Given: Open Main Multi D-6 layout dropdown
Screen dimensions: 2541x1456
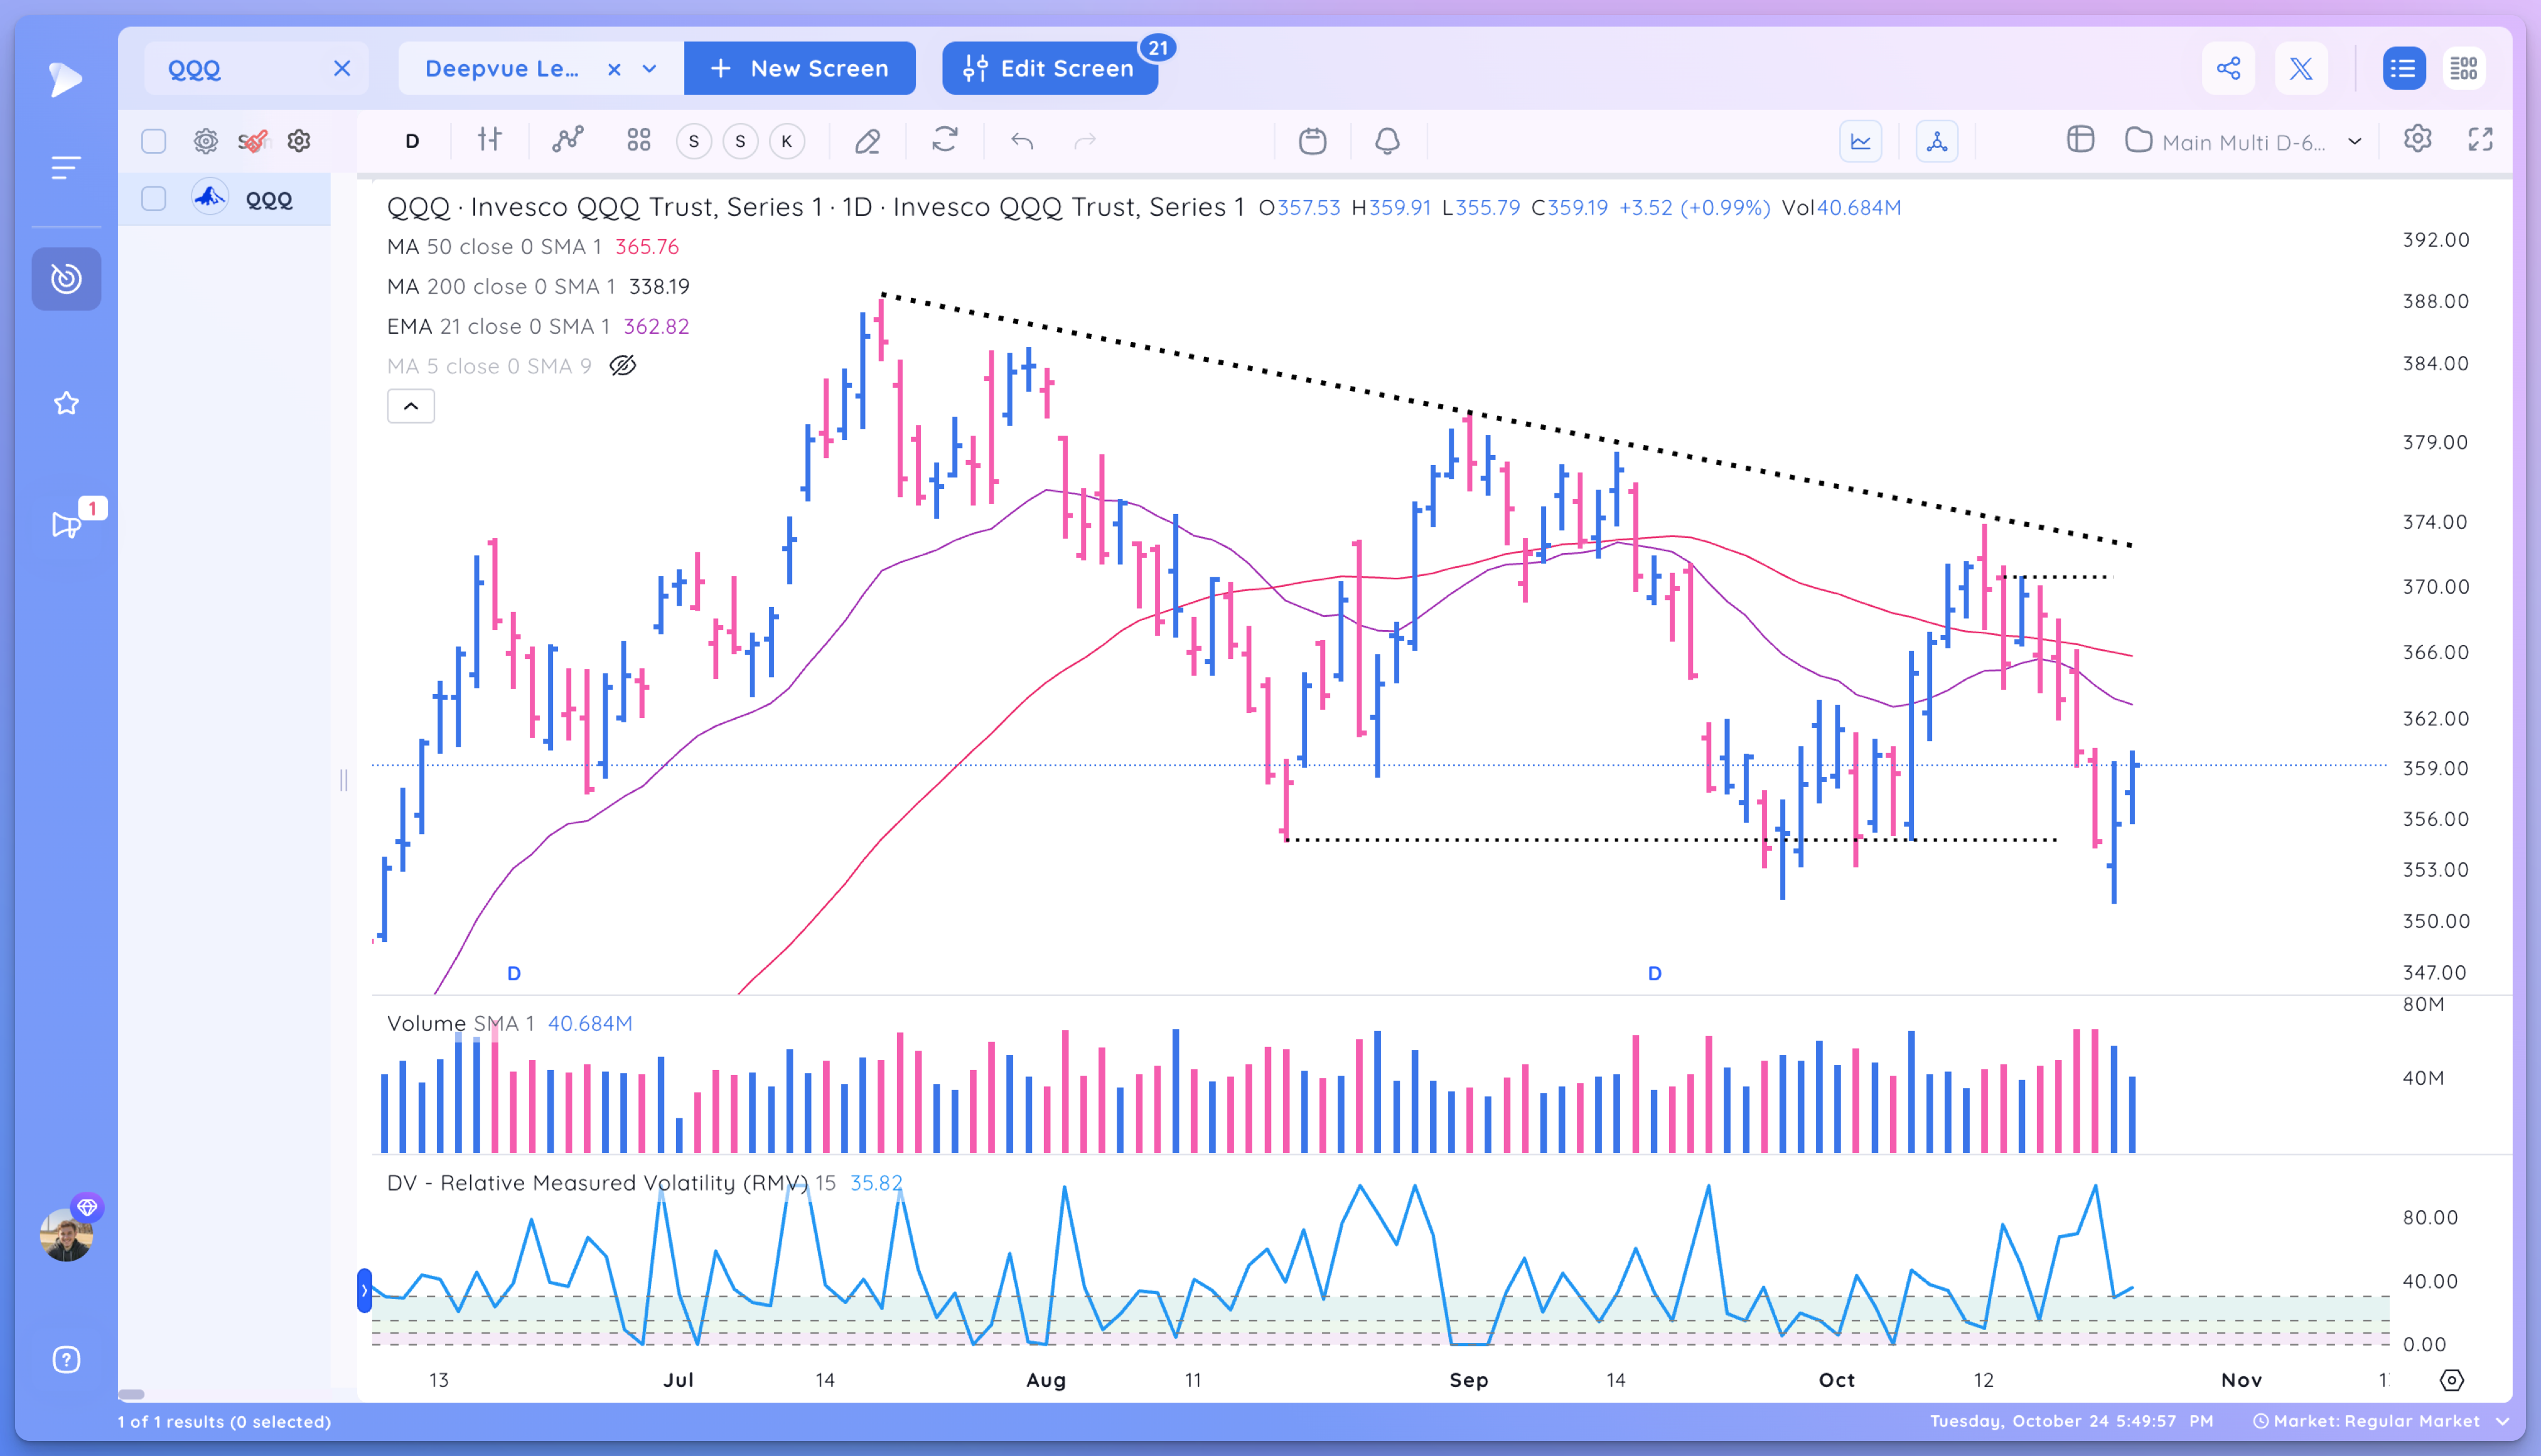Looking at the screenshot, I should tap(2243, 141).
